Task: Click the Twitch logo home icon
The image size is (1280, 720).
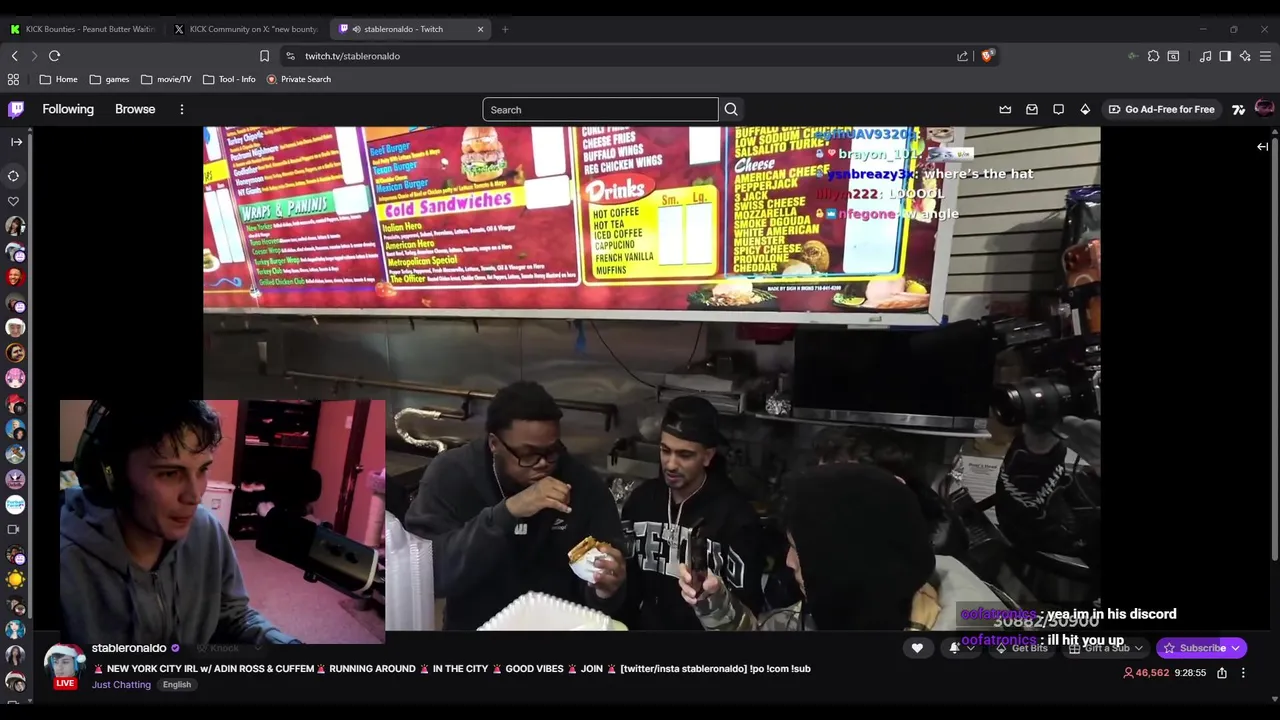Action: tap(15, 109)
